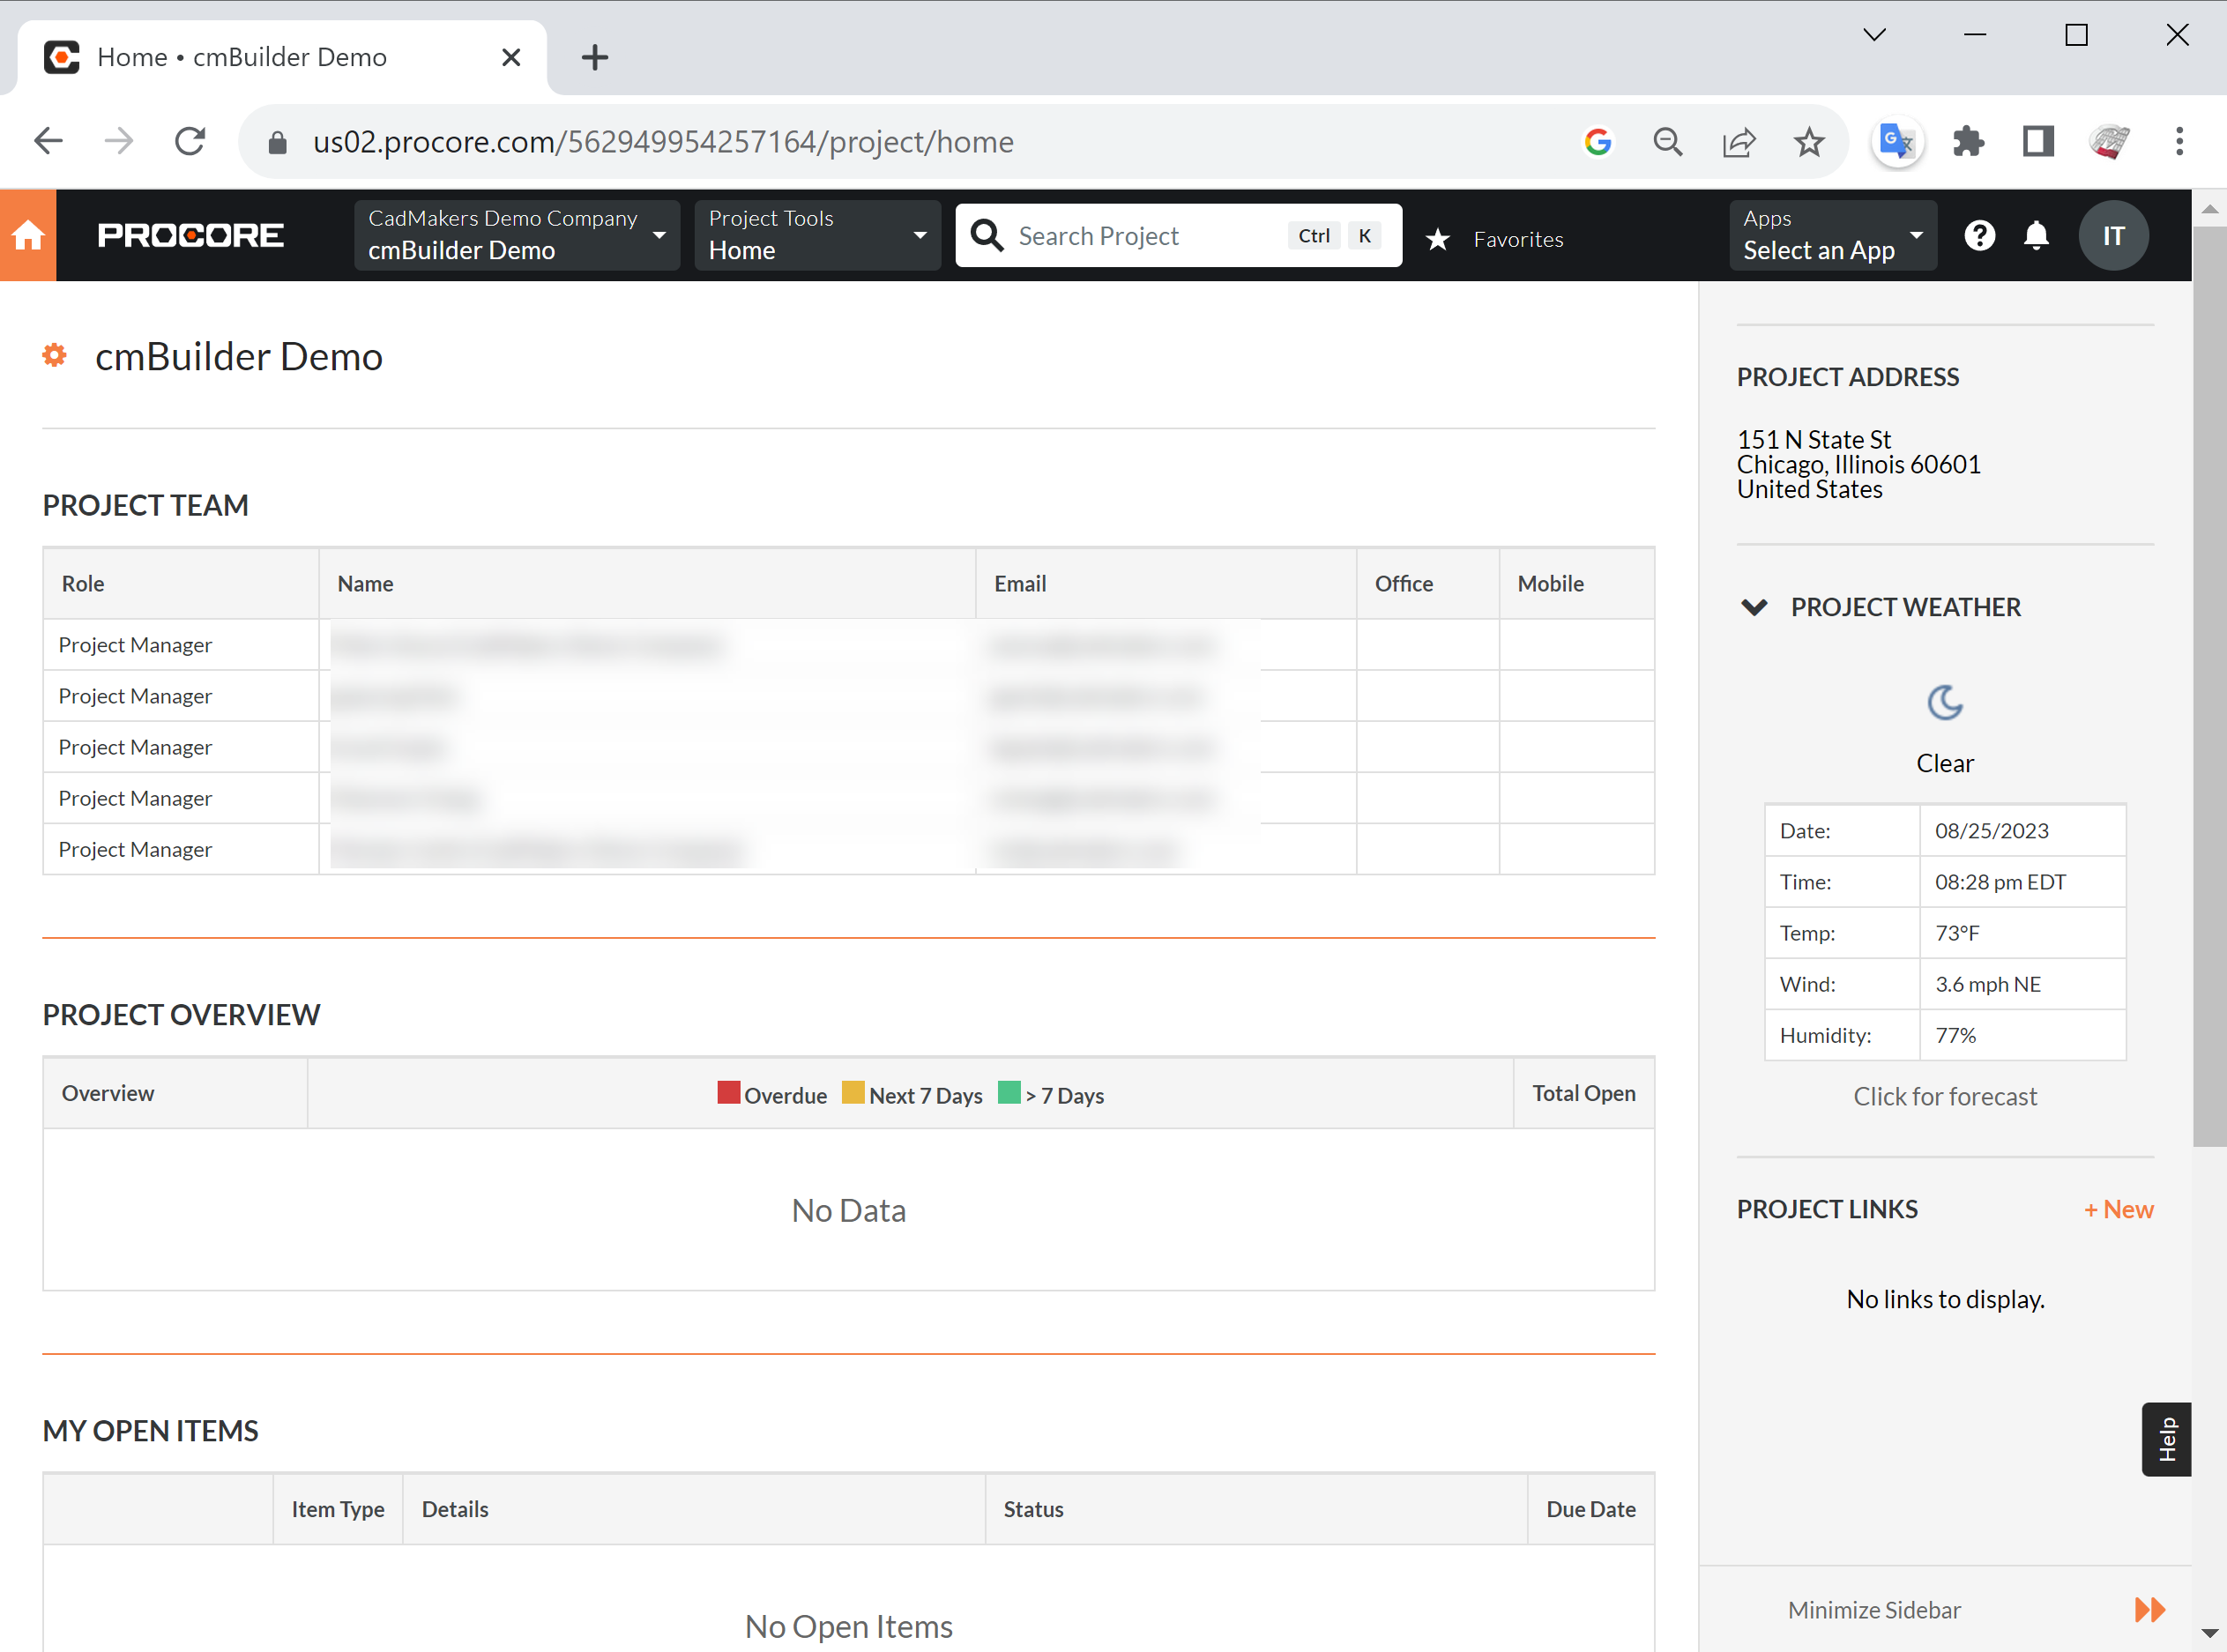The height and width of the screenshot is (1652, 2227).
Task: Click the browser extensions puzzle icon
Action: coord(1968,141)
